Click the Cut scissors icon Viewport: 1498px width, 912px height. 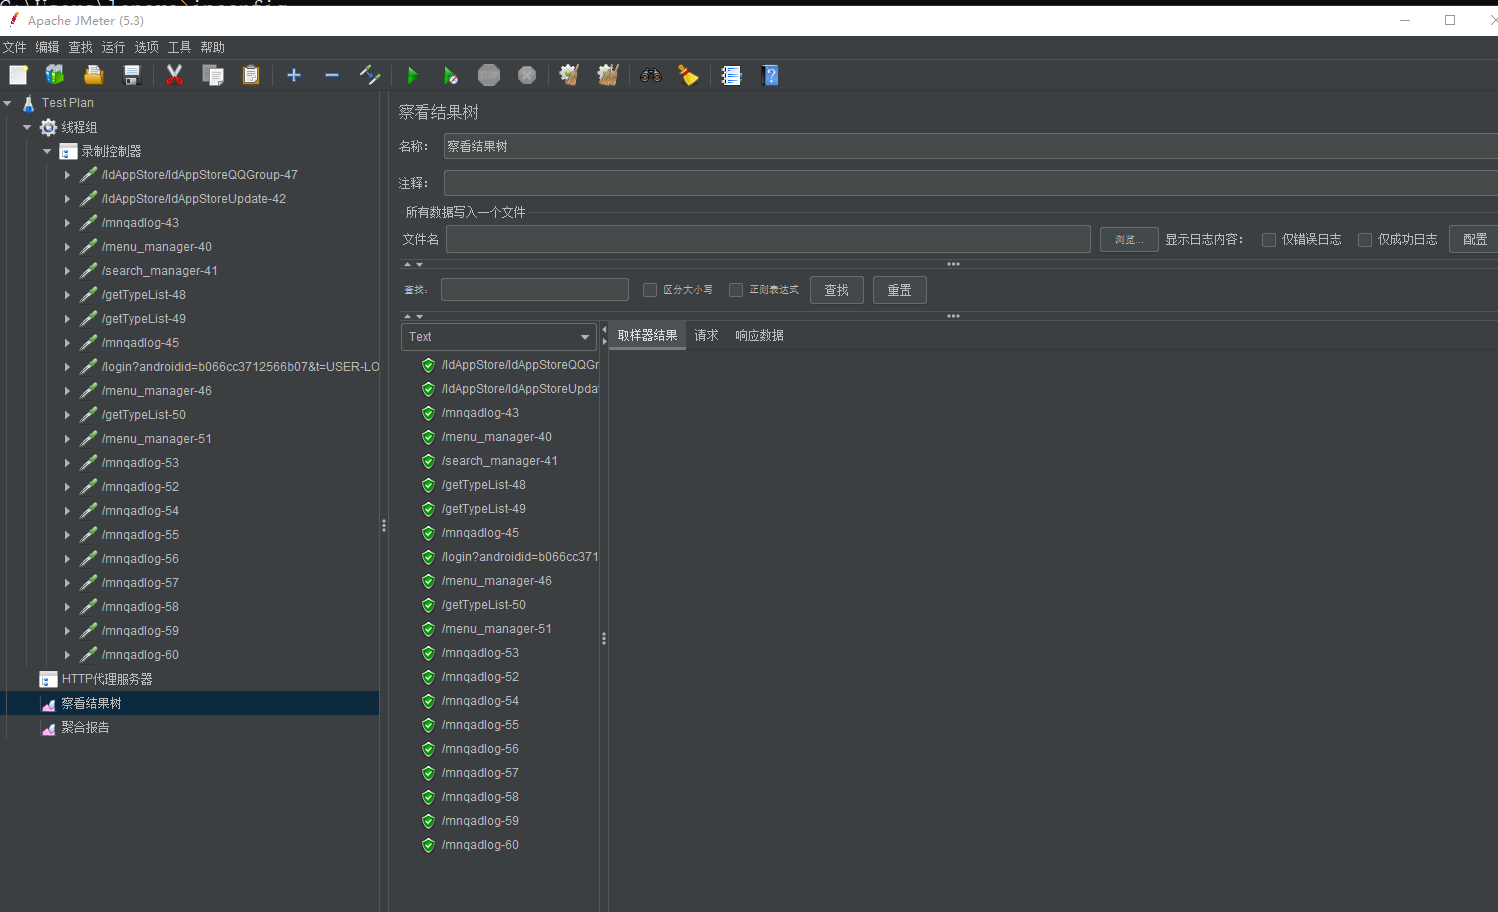[x=175, y=75]
